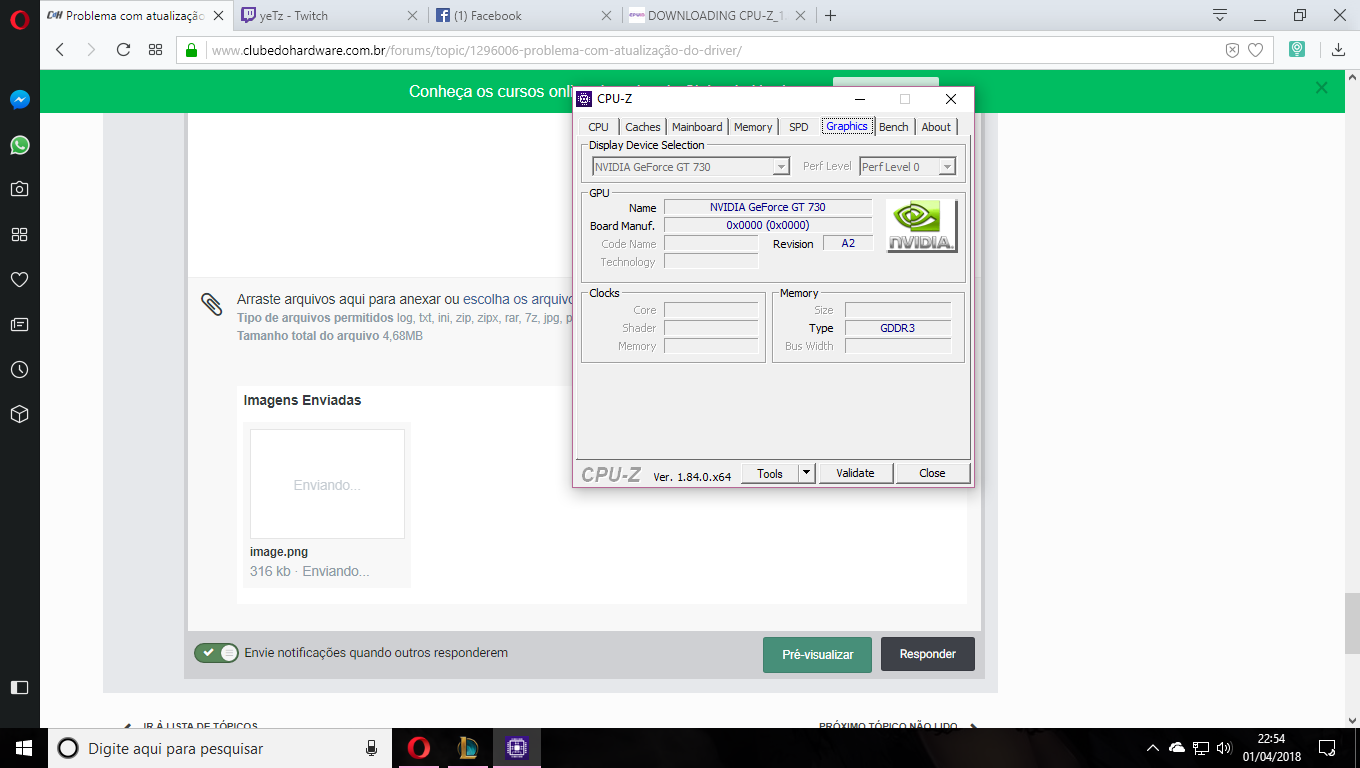Click the GPU Name field value
Screen dimensions: 1360x768
coord(768,207)
